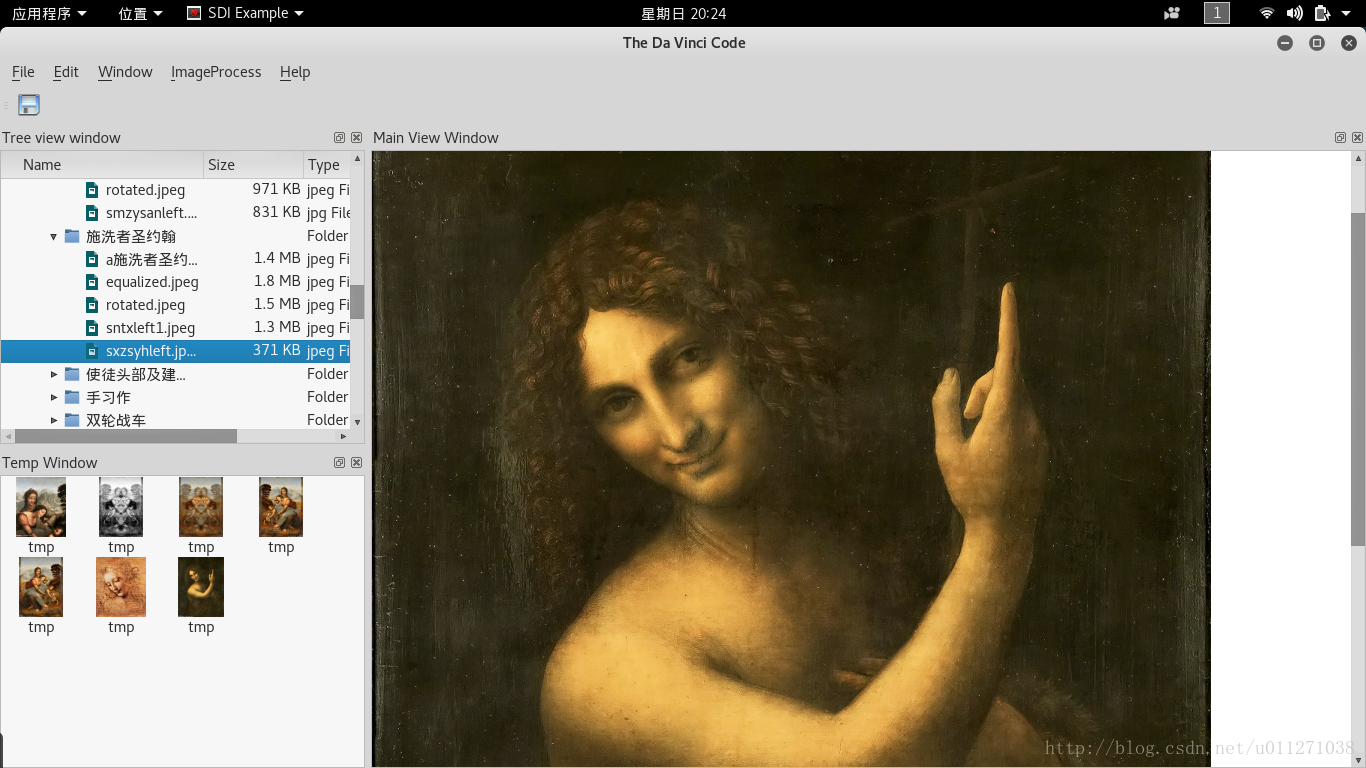Click folder icon of 使徒头部及建...
The width and height of the screenshot is (1366, 768).
pyautogui.click(x=72, y=374)
